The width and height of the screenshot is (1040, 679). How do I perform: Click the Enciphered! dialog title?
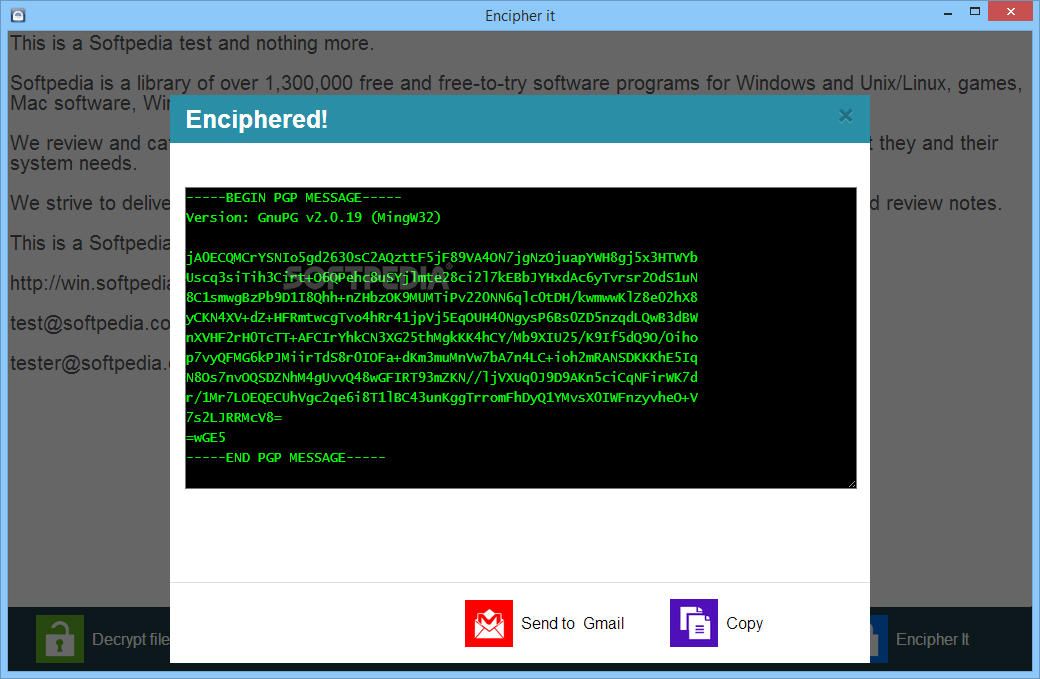click(257, 119)
